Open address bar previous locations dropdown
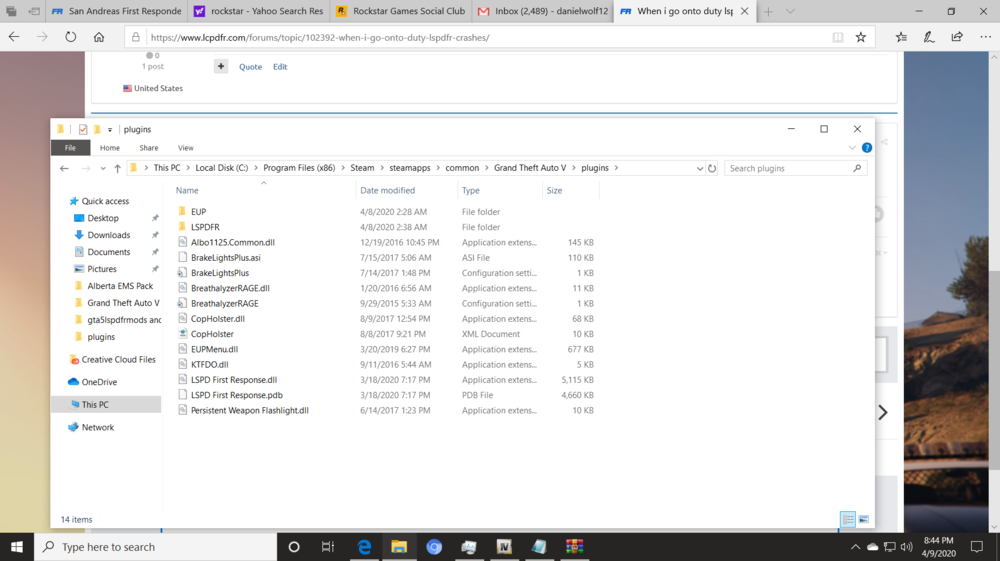Image resolution: width=1000 pixels, height=561 pixels. click(x=700, y=168)
